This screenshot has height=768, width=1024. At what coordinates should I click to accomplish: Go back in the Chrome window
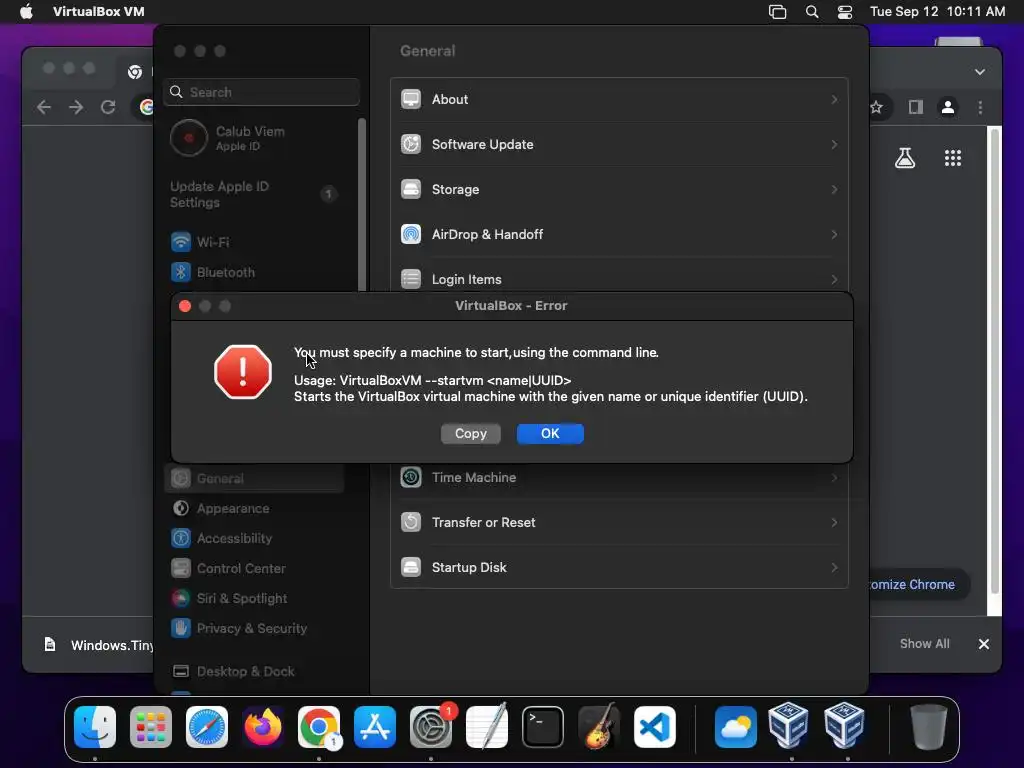click(44, 107)
